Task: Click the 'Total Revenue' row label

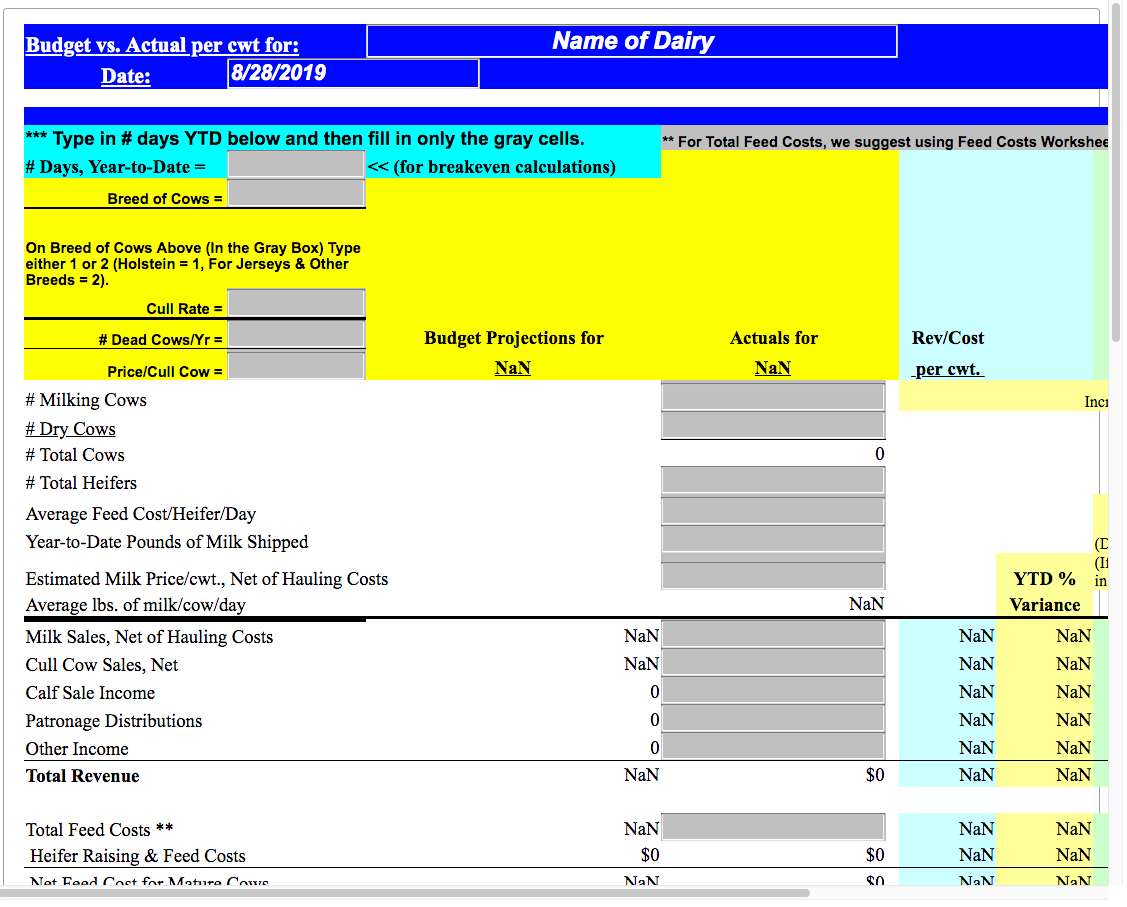Action: [x=83, y=775]
